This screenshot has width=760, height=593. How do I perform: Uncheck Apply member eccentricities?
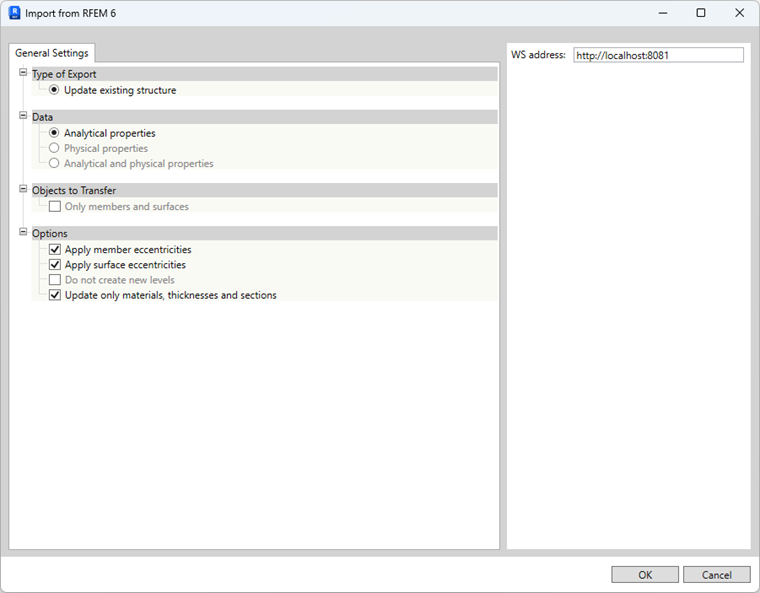tap(55, 250)
